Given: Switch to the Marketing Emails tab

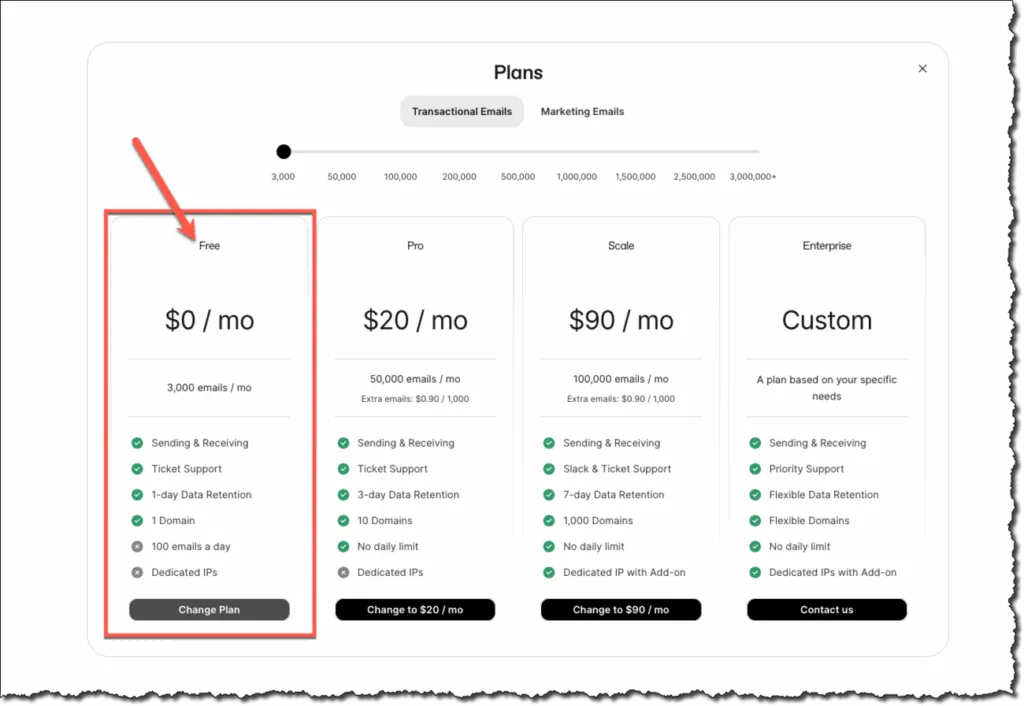Looking at the screenshot, I should point(582,112).
